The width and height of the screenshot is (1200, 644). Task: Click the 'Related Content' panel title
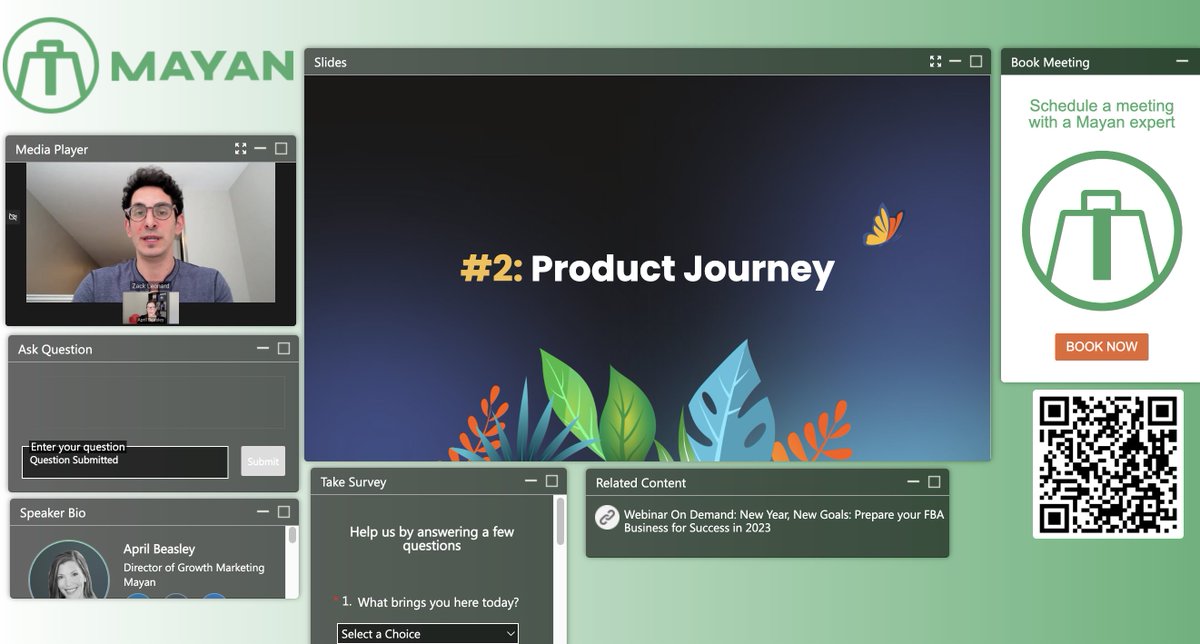click(641, 483)
